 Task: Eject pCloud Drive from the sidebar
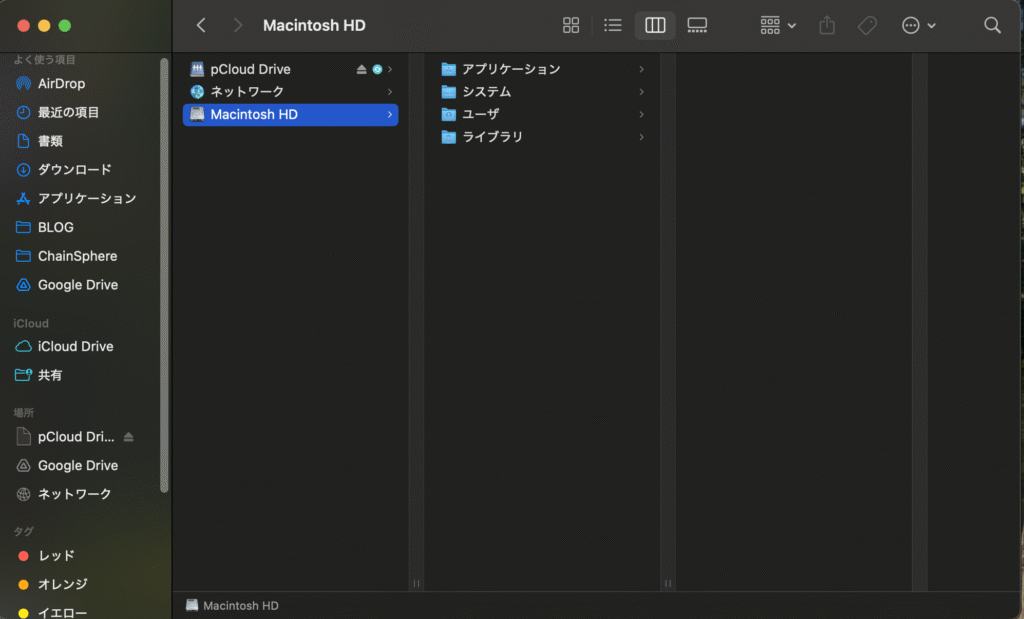[x=129, y=437]
